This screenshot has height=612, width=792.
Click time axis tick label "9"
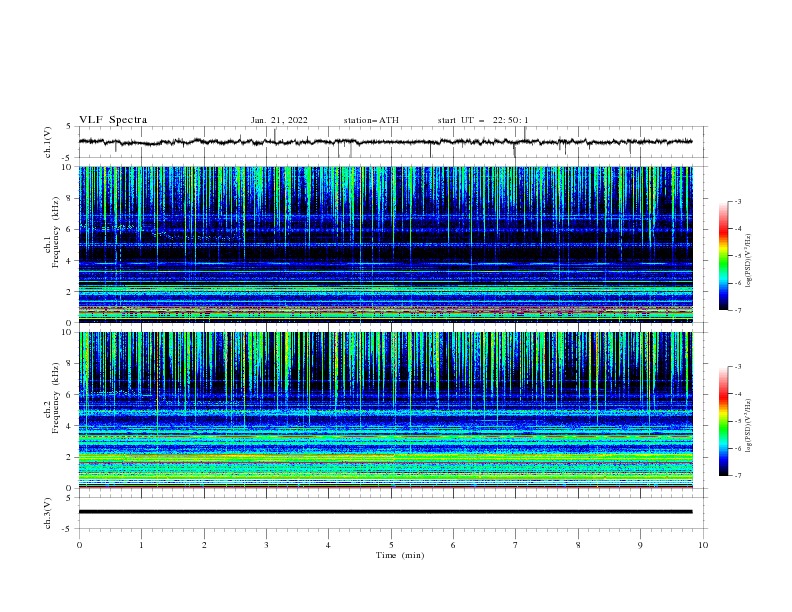pos(640,545)
